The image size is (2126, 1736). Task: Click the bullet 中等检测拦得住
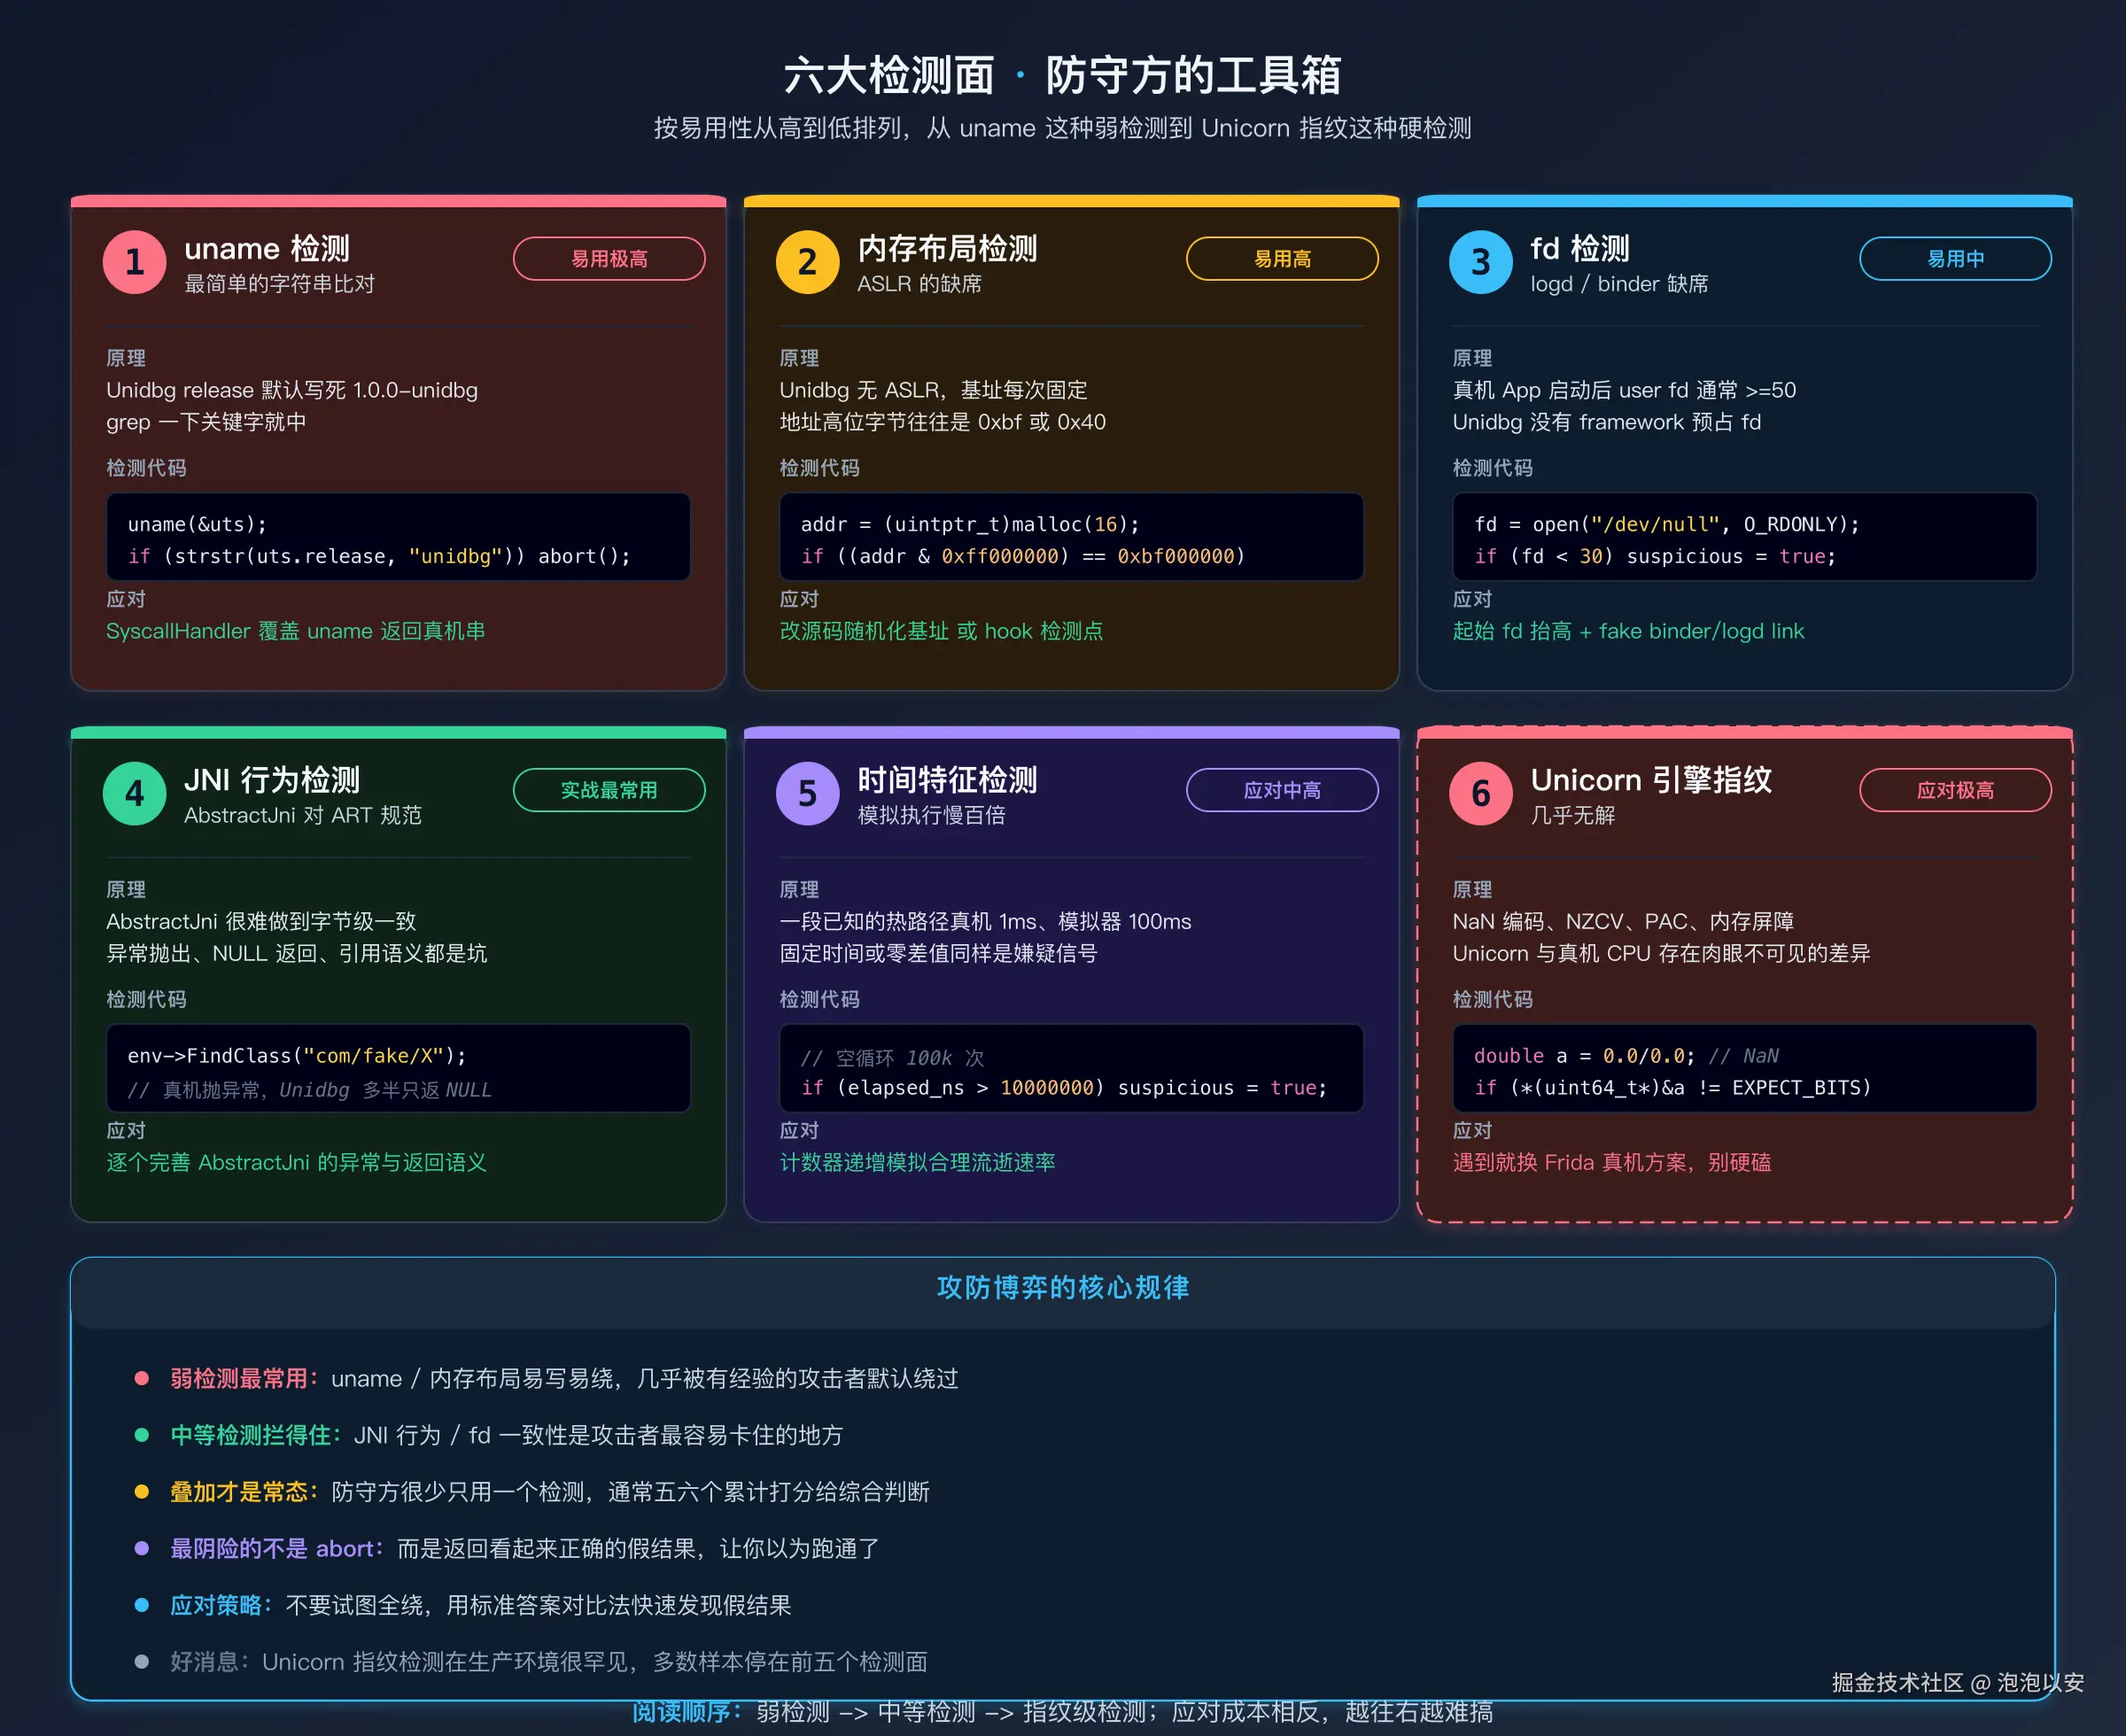point(488,1435)
